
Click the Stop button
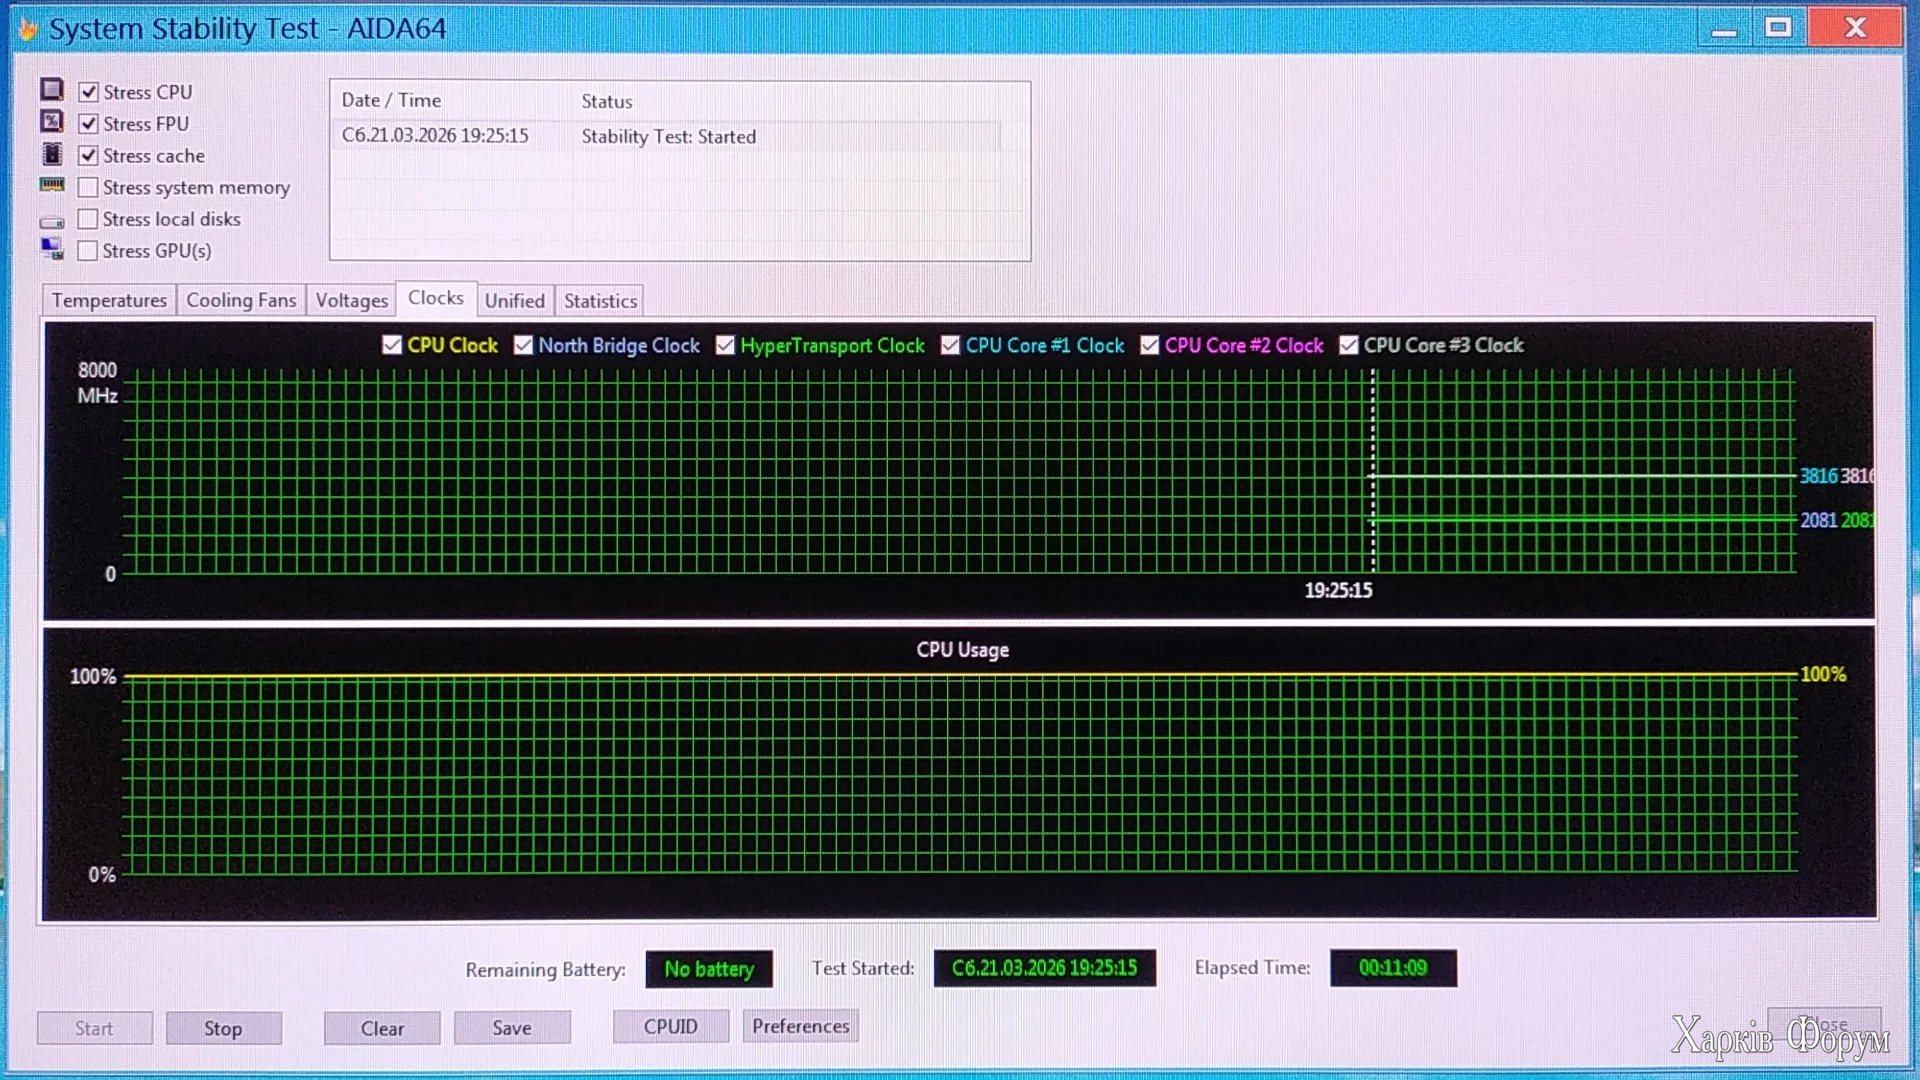pyautogui.click(x=223, y=1028)
